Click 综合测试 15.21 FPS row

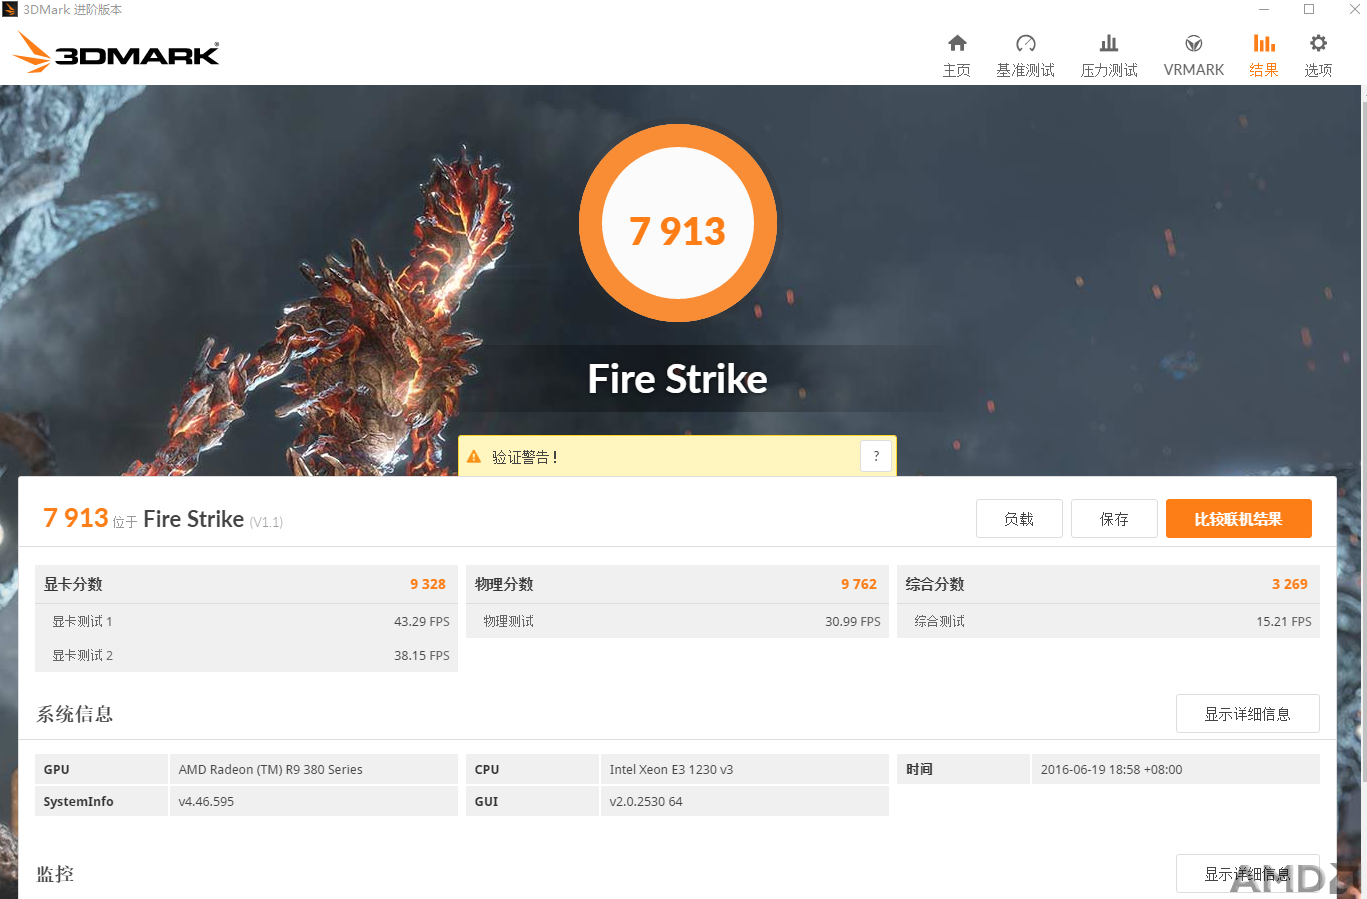click(1108, 621)
